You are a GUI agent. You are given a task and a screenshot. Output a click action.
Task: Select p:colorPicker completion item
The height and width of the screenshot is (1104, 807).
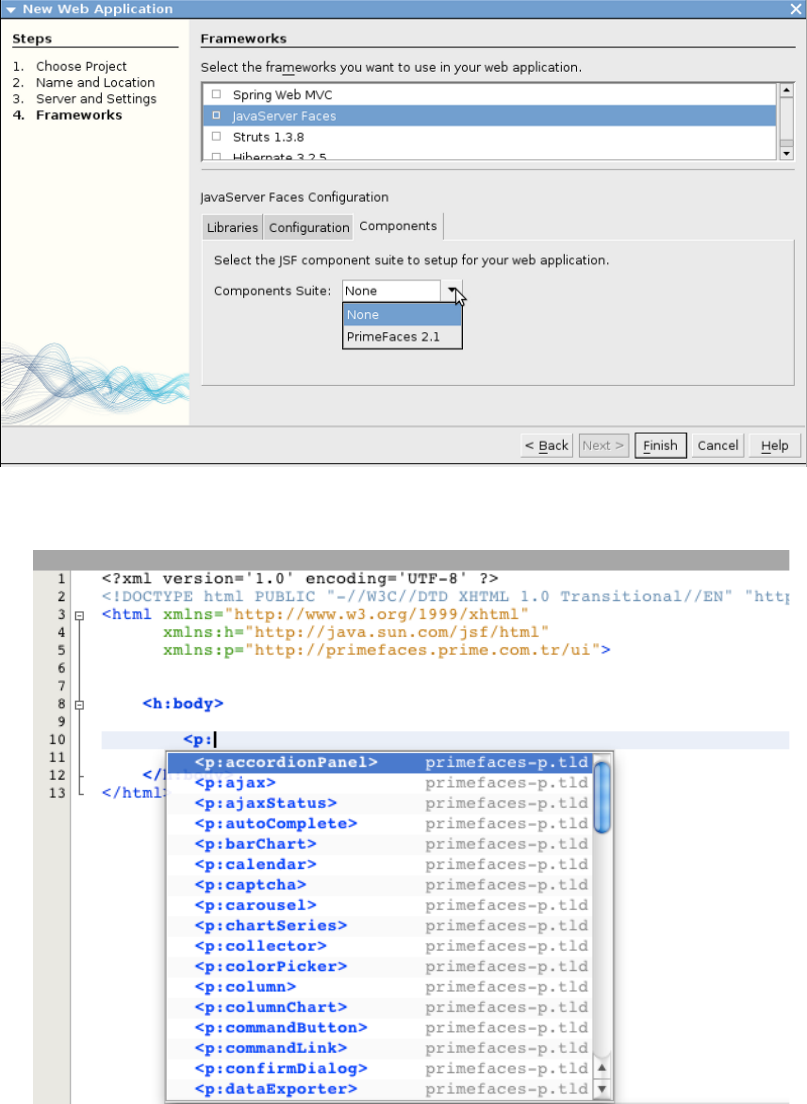380,967
